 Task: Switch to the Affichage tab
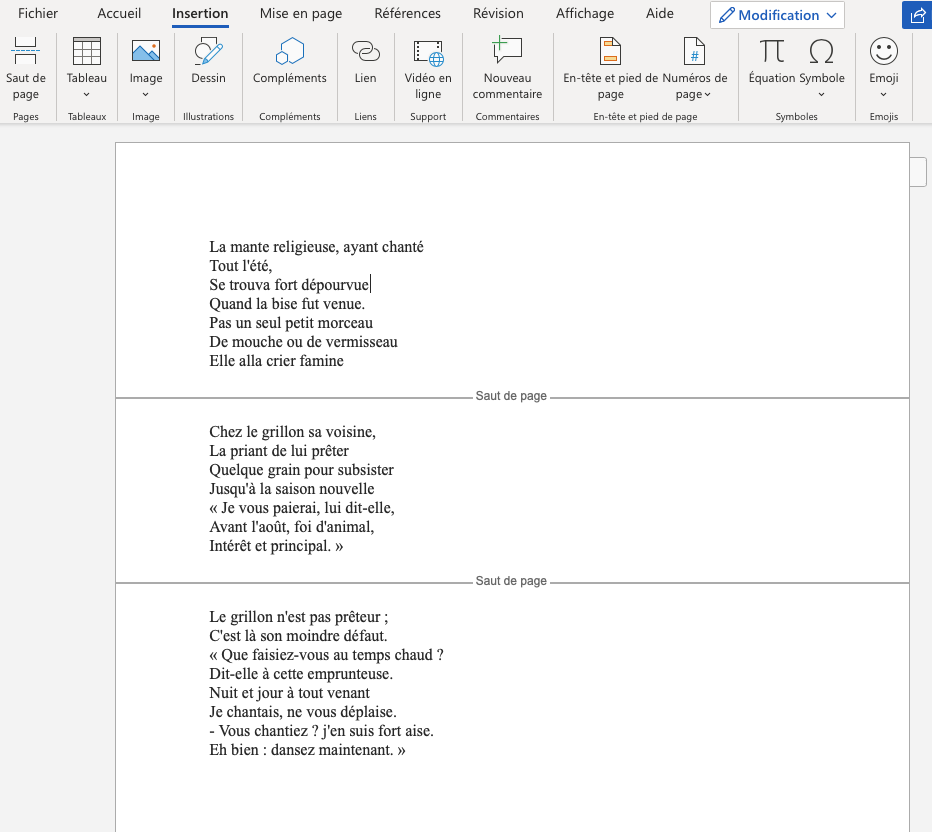pos(585,14)
